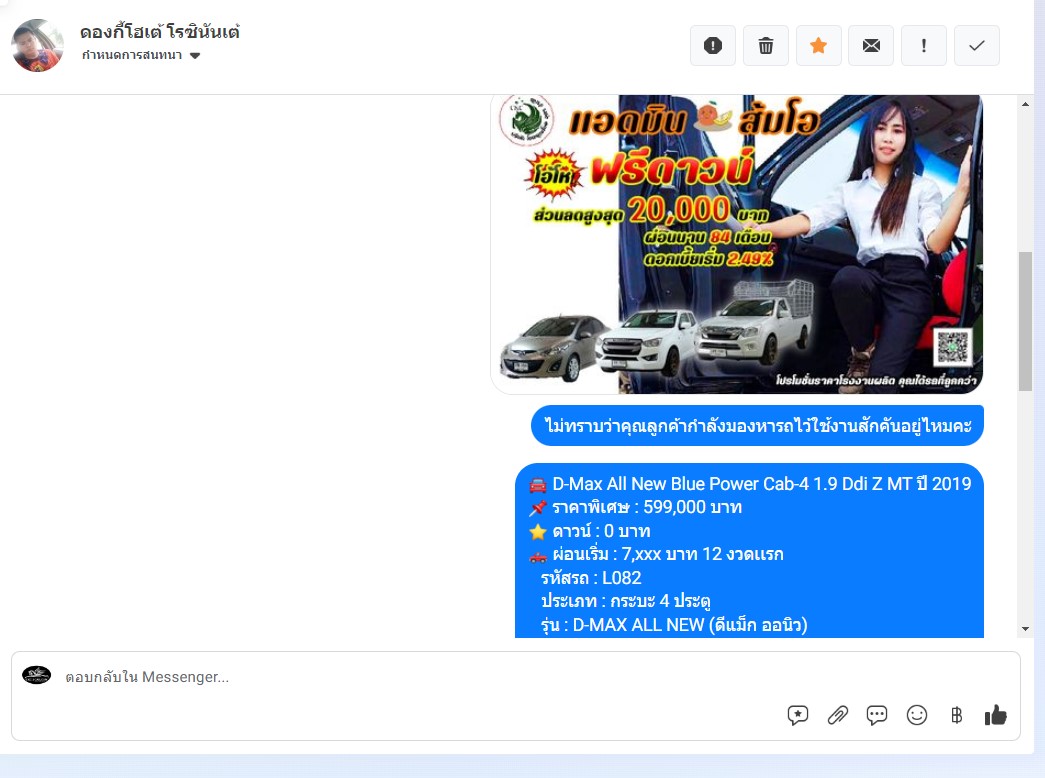Open saved replies via star speech bubble icon
This screenshot has height=778, width=1045.
click(797, 715)
